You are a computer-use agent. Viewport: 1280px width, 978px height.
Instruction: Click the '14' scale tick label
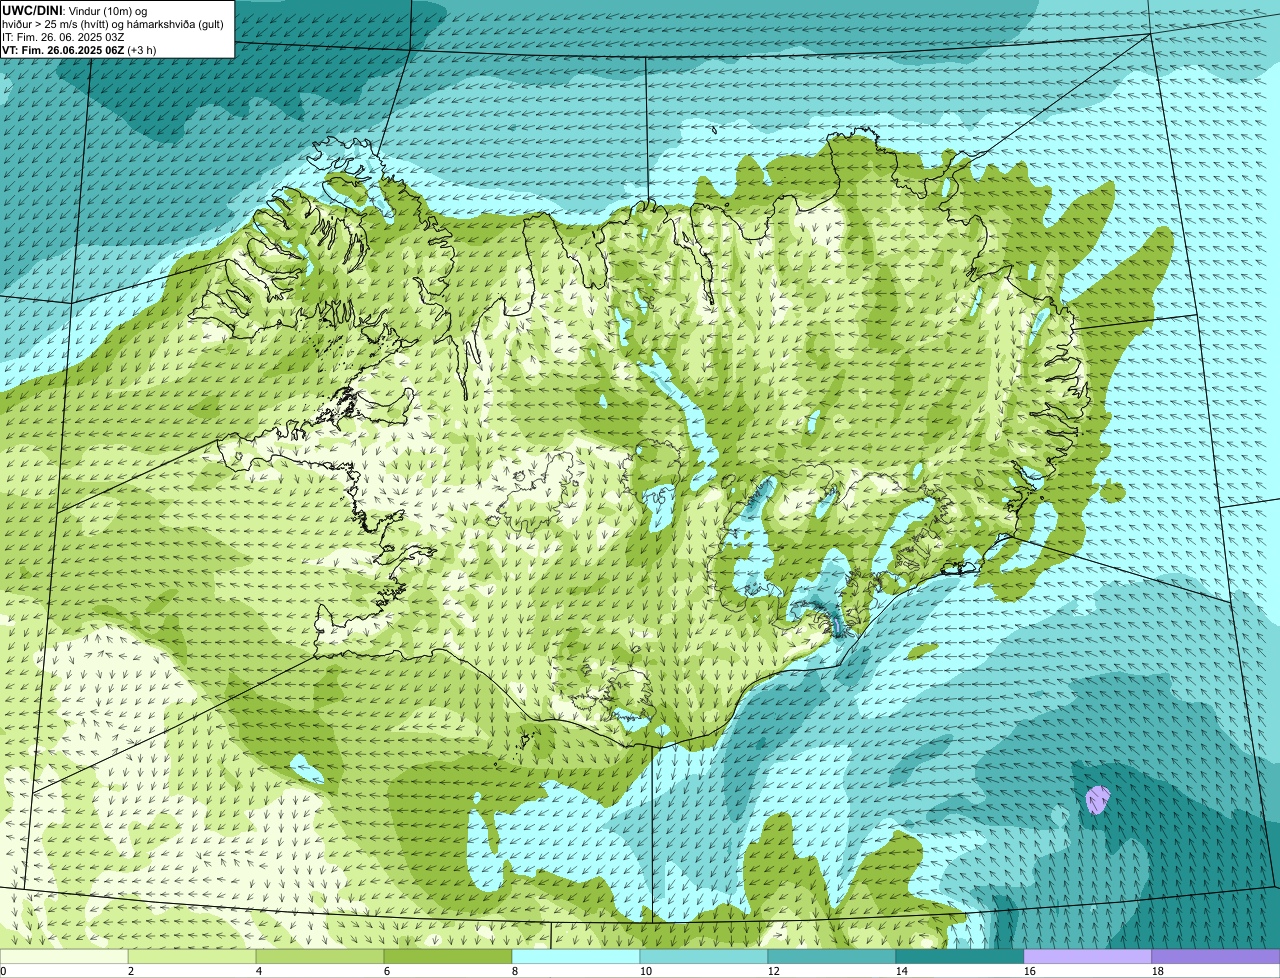click(902, 971)
